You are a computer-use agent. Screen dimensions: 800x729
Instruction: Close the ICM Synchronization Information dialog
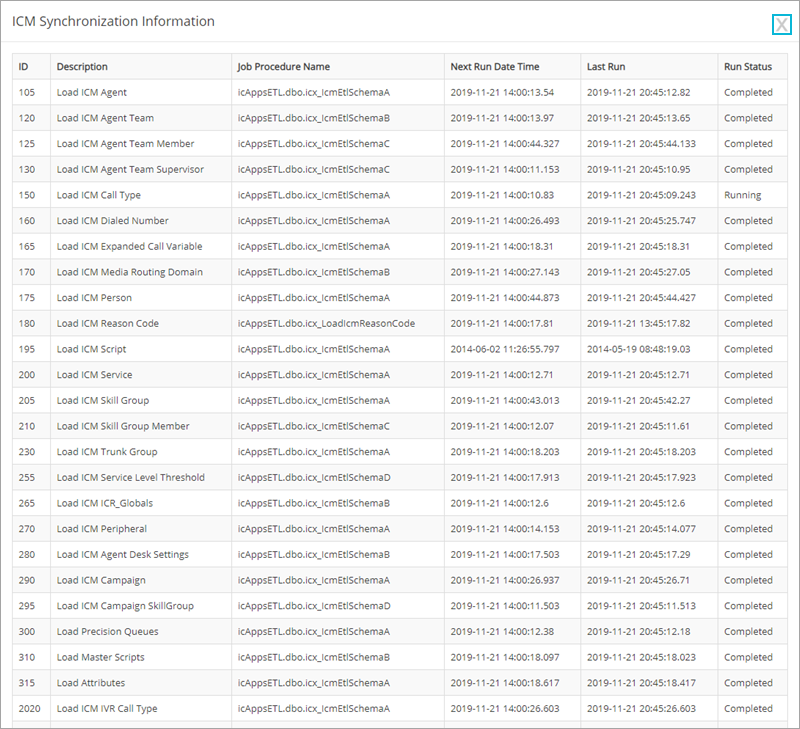(781, 24)
